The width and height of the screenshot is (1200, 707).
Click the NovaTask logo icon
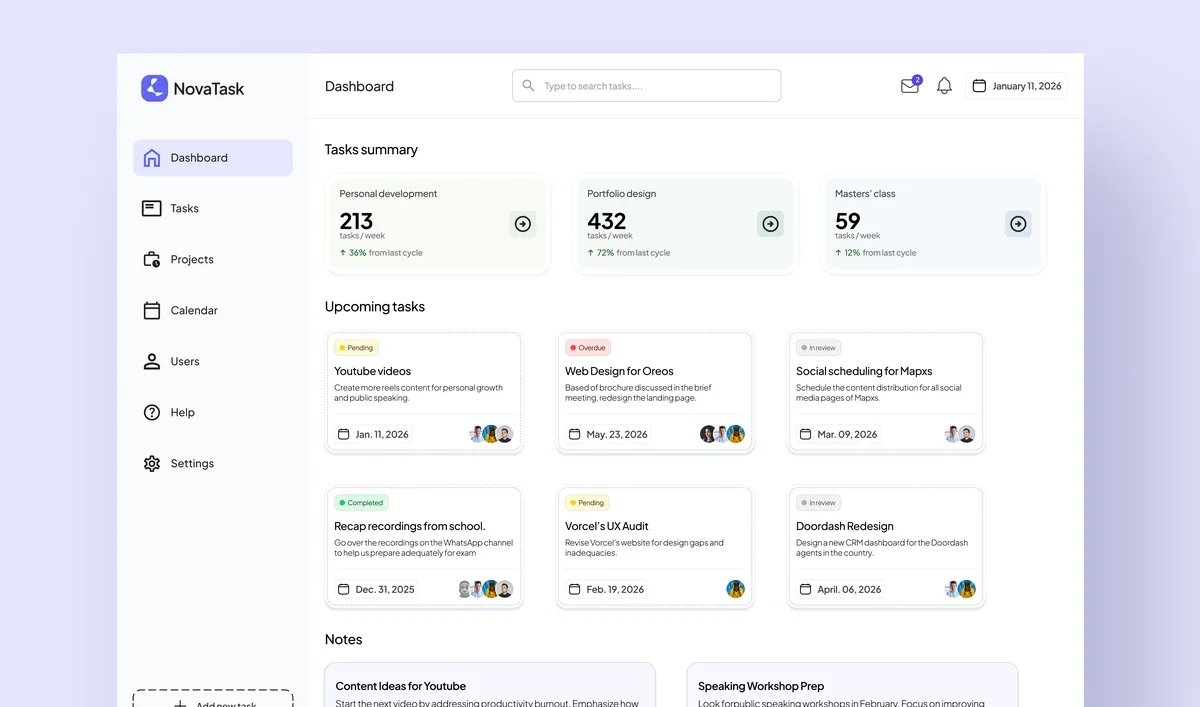pyautogui.click(x=154, y=88)
